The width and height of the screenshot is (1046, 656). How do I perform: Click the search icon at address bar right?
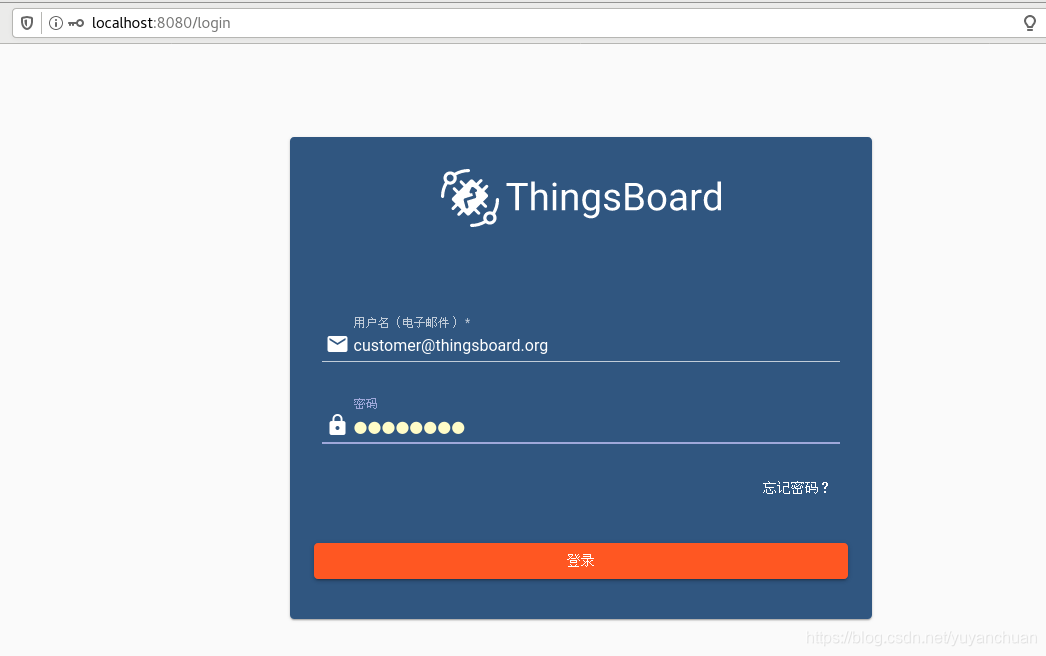coord(1029,23)
